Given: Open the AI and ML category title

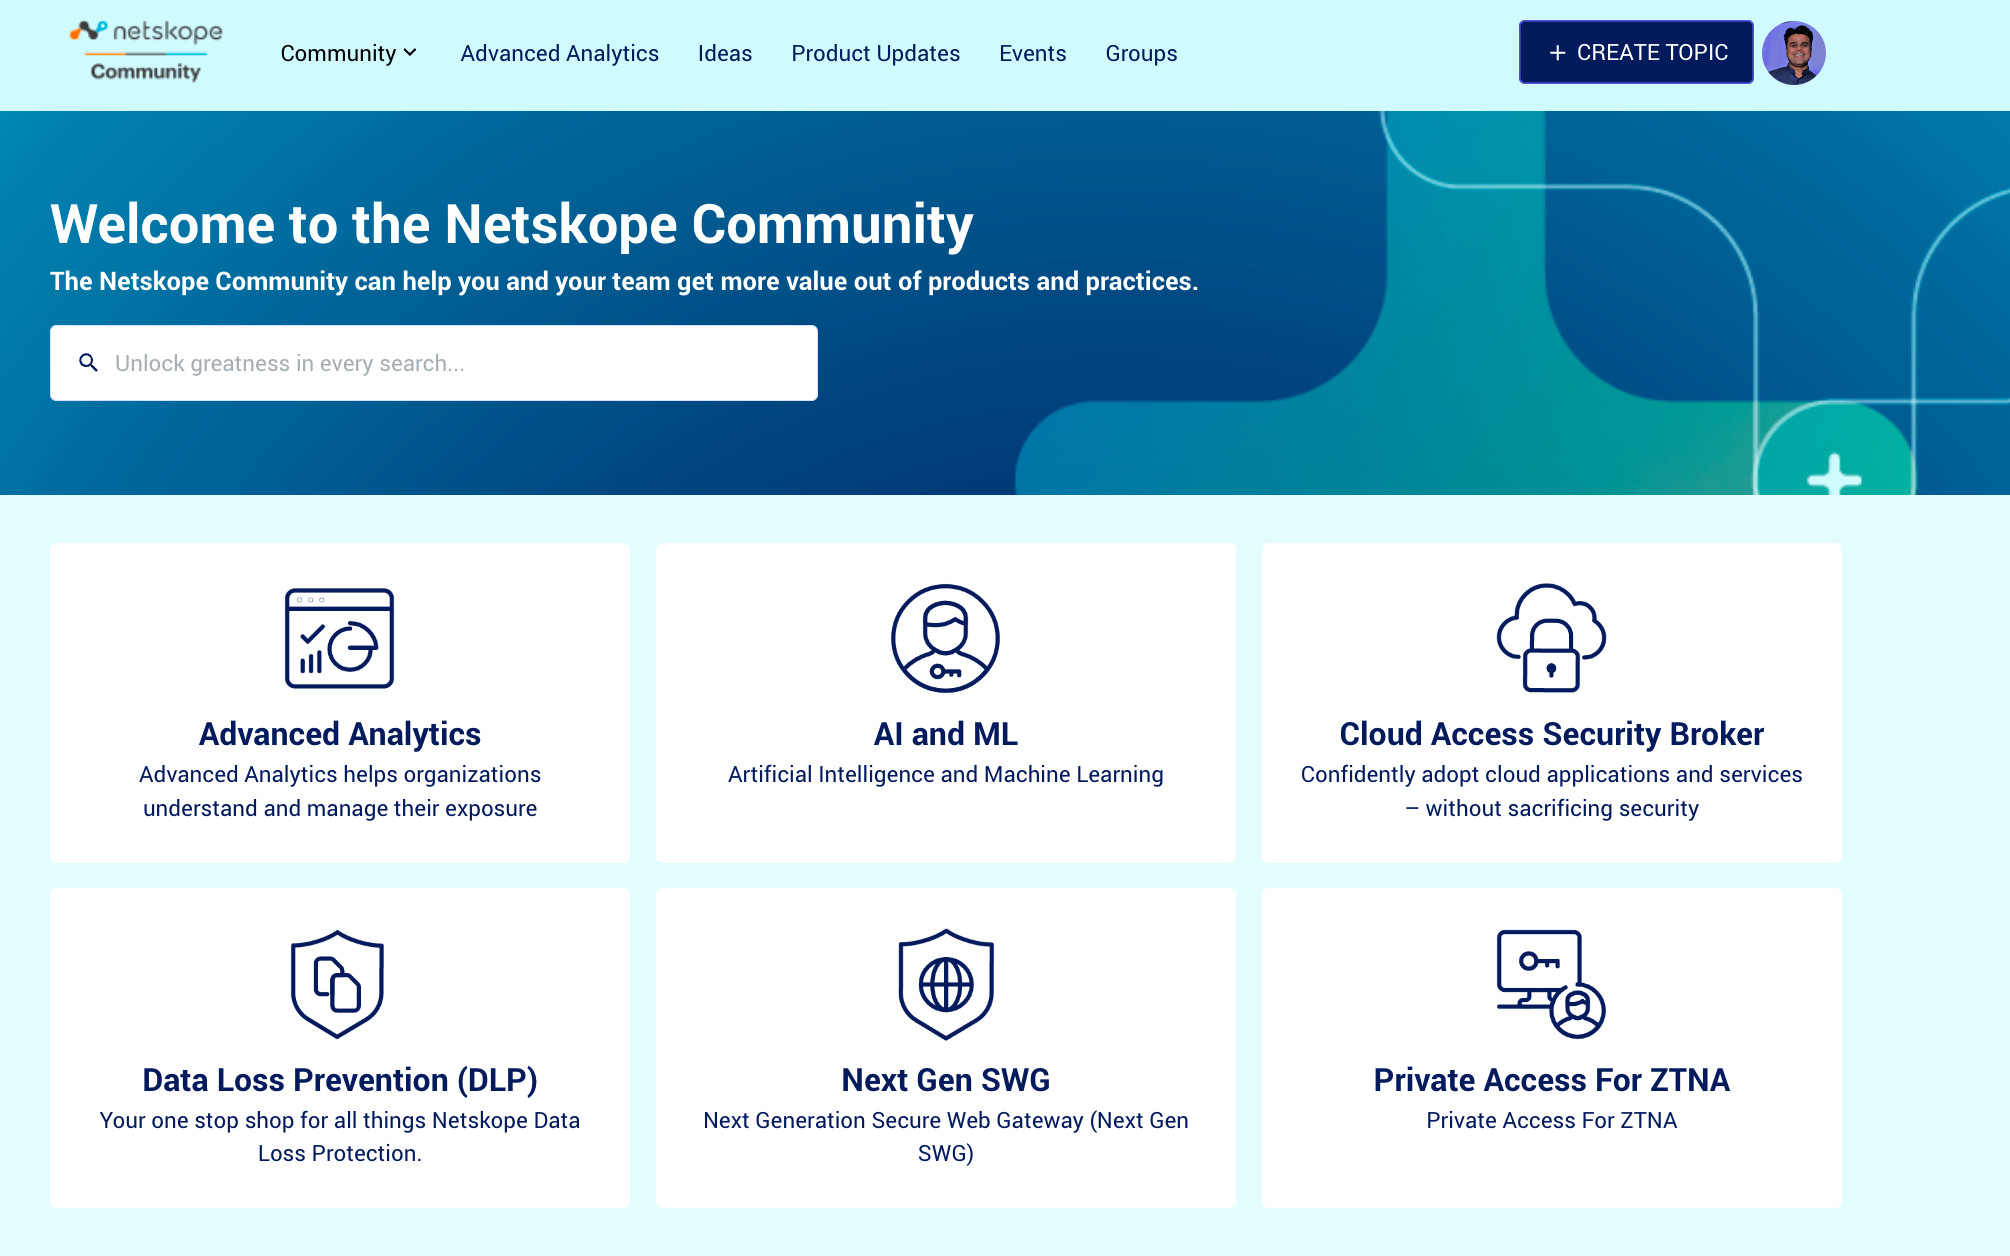Looking at the screenshot, I should click(946, 734).
